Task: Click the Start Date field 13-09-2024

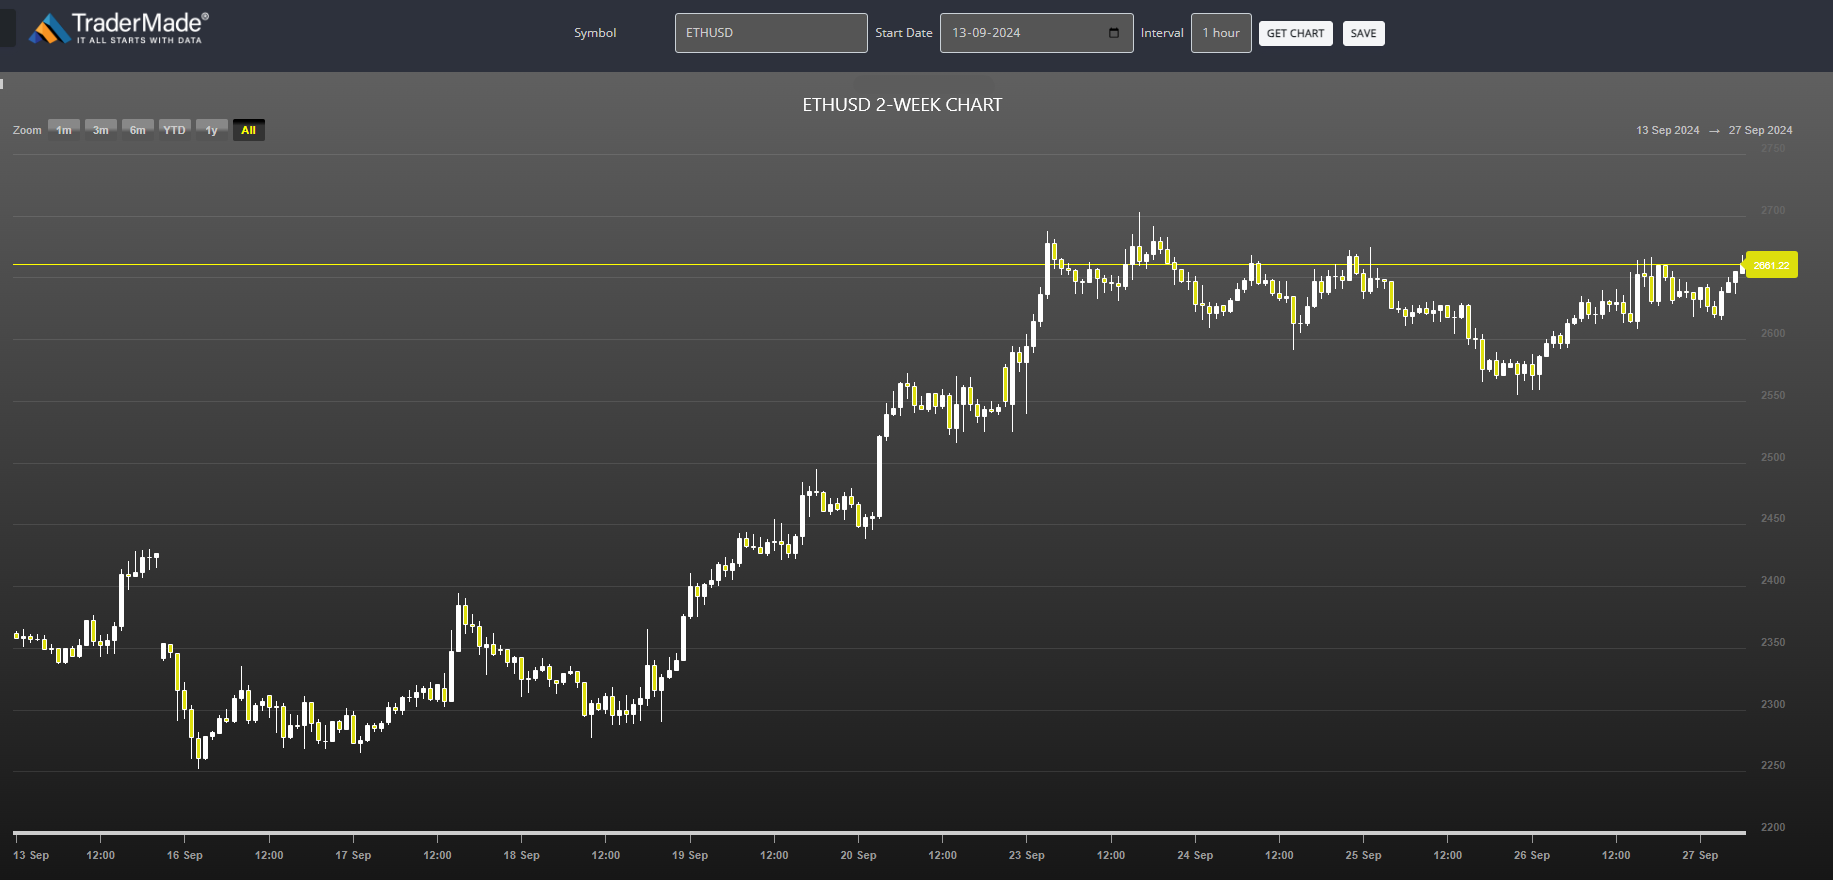Action: click(x=1036, y=33)
